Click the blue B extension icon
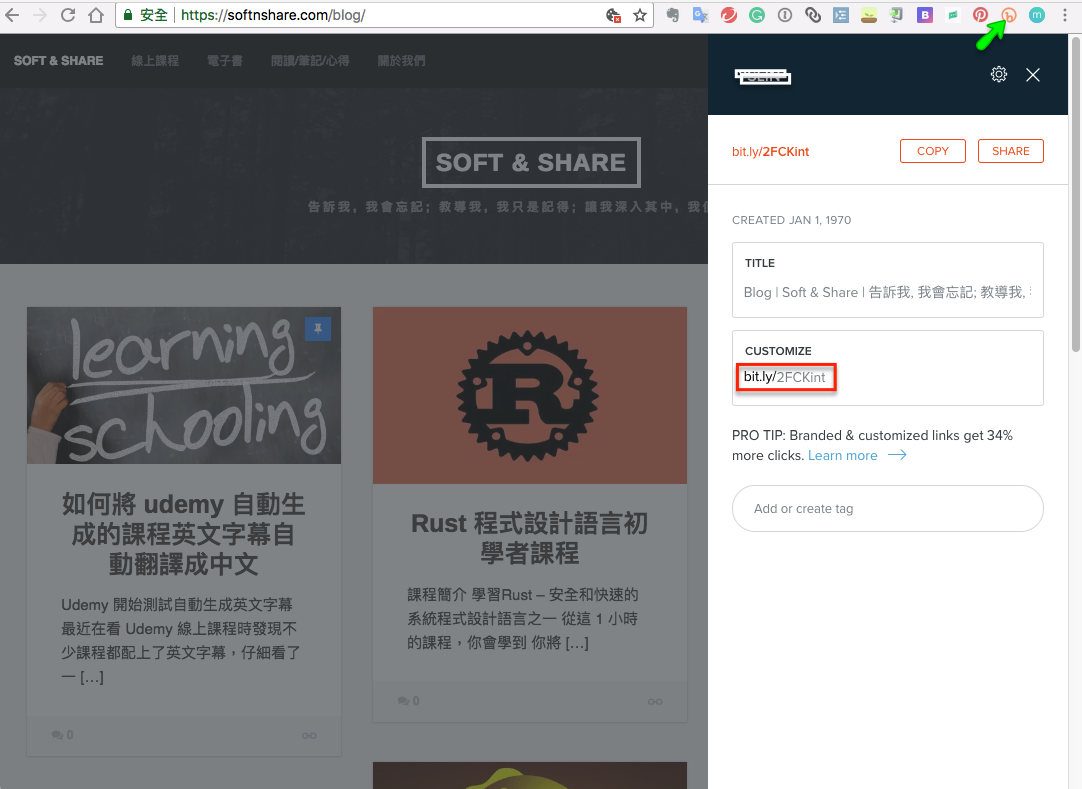Viewport: 1082px width, 789px height. [923, 15]
